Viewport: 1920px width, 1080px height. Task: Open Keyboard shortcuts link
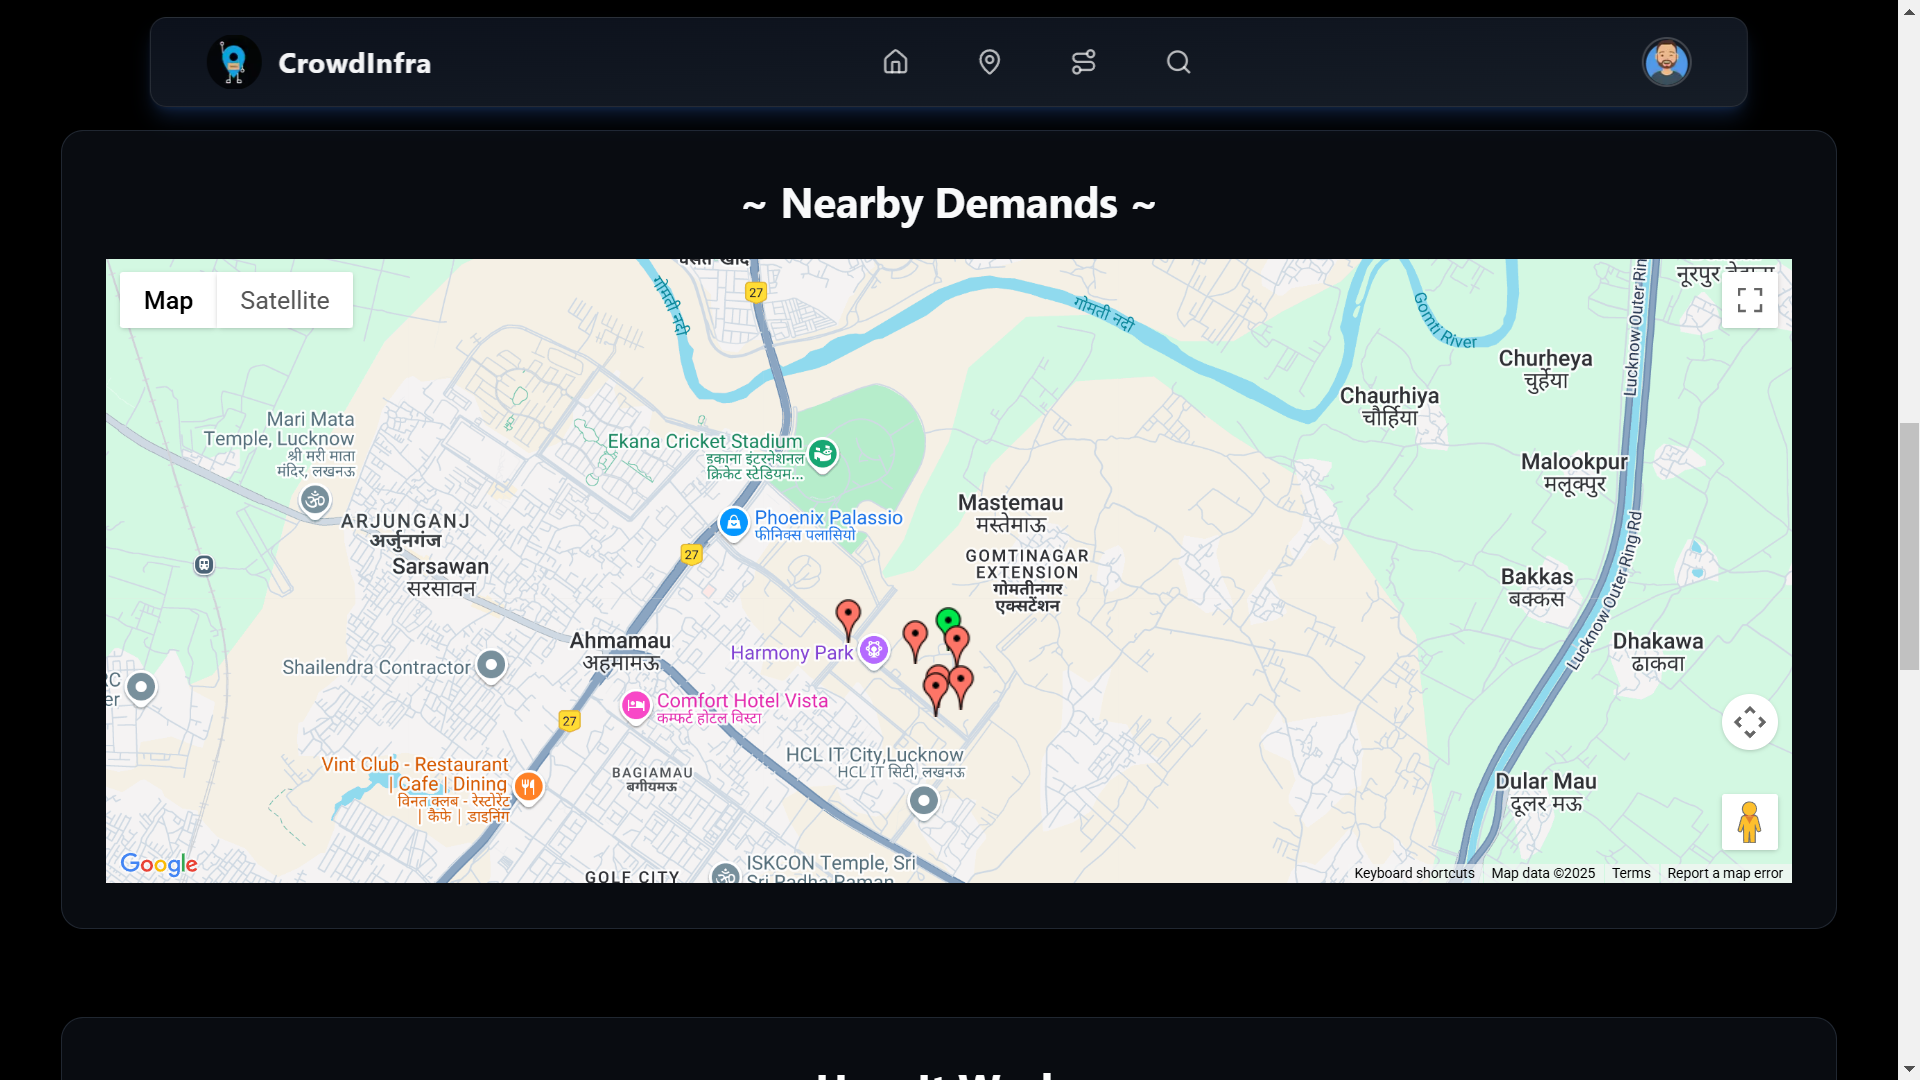click(1413, 873)
